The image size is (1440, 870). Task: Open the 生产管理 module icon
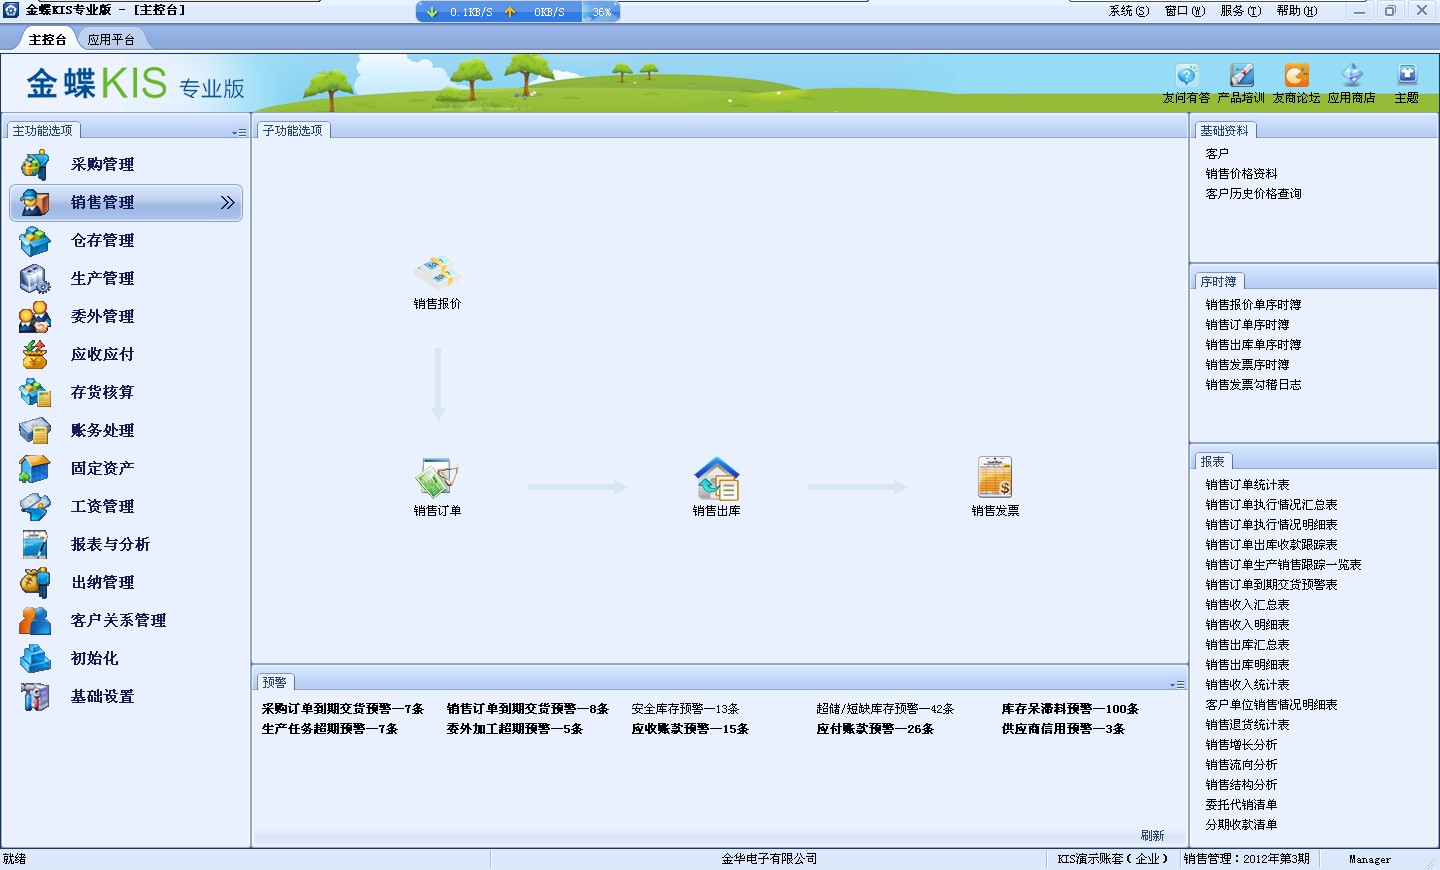pos(35,279)
